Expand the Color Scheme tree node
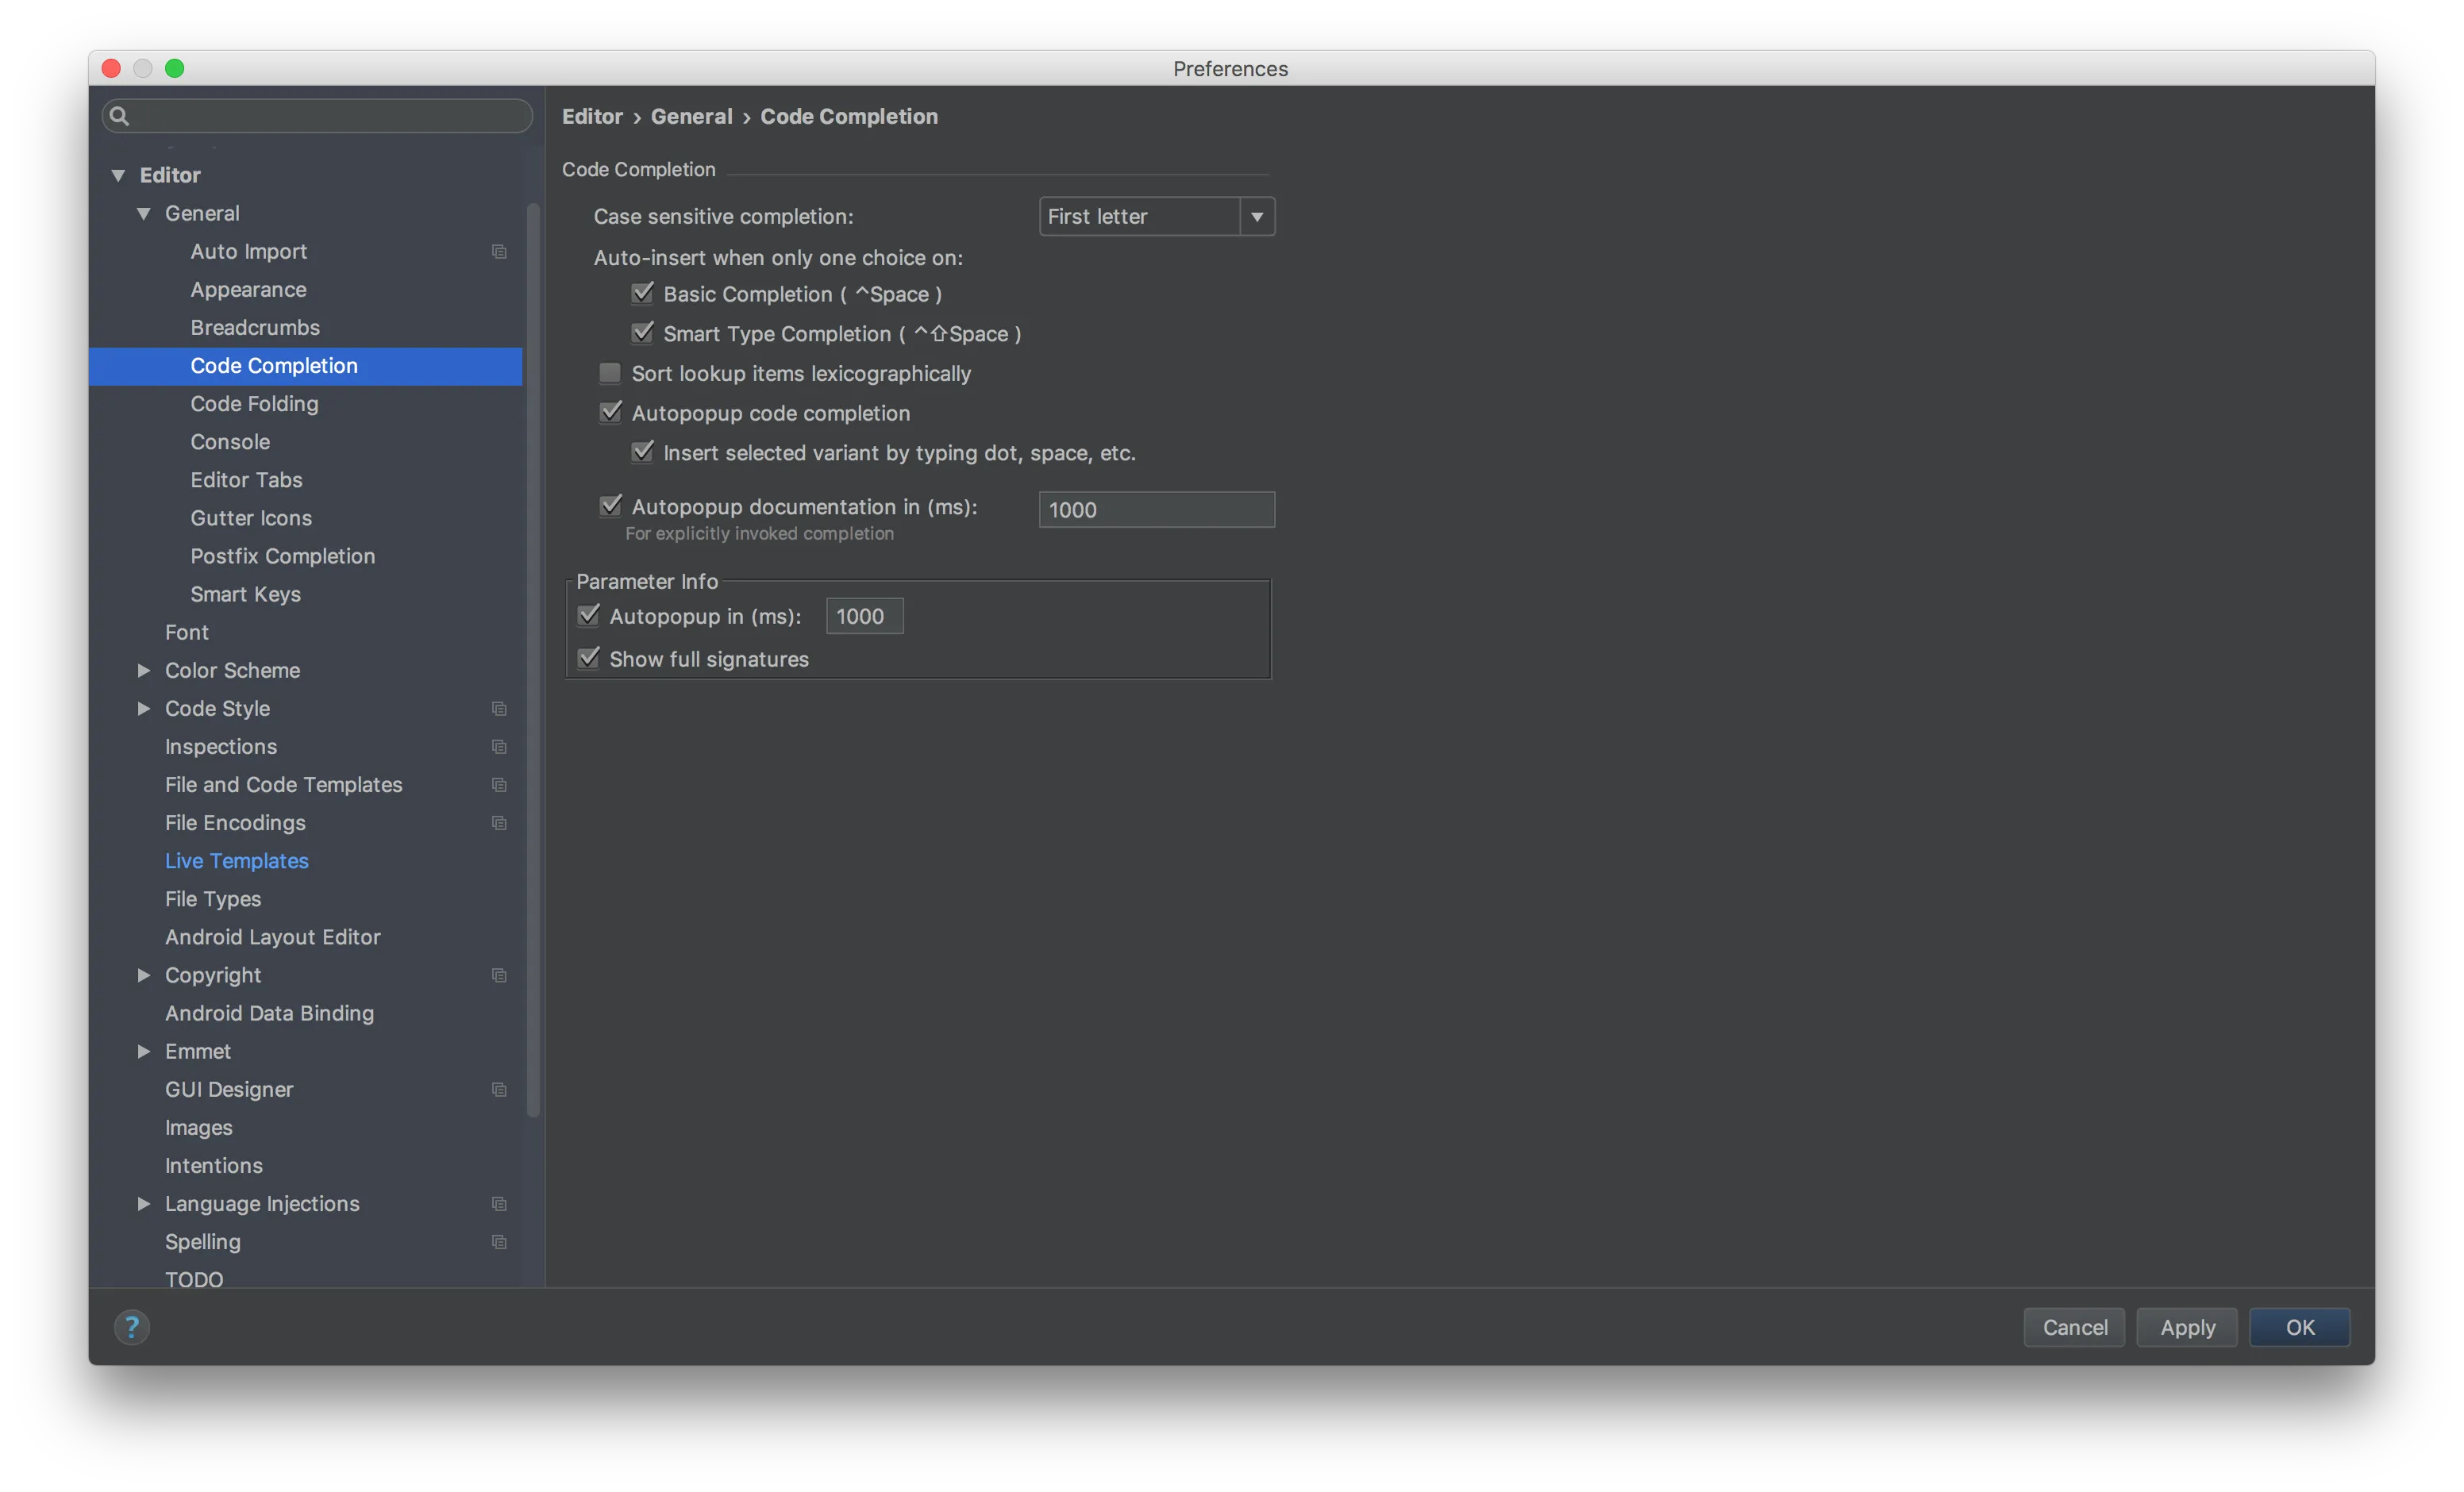Image resolution: width=2464 pixels, height=1492 pixels. tap(144, 671)
